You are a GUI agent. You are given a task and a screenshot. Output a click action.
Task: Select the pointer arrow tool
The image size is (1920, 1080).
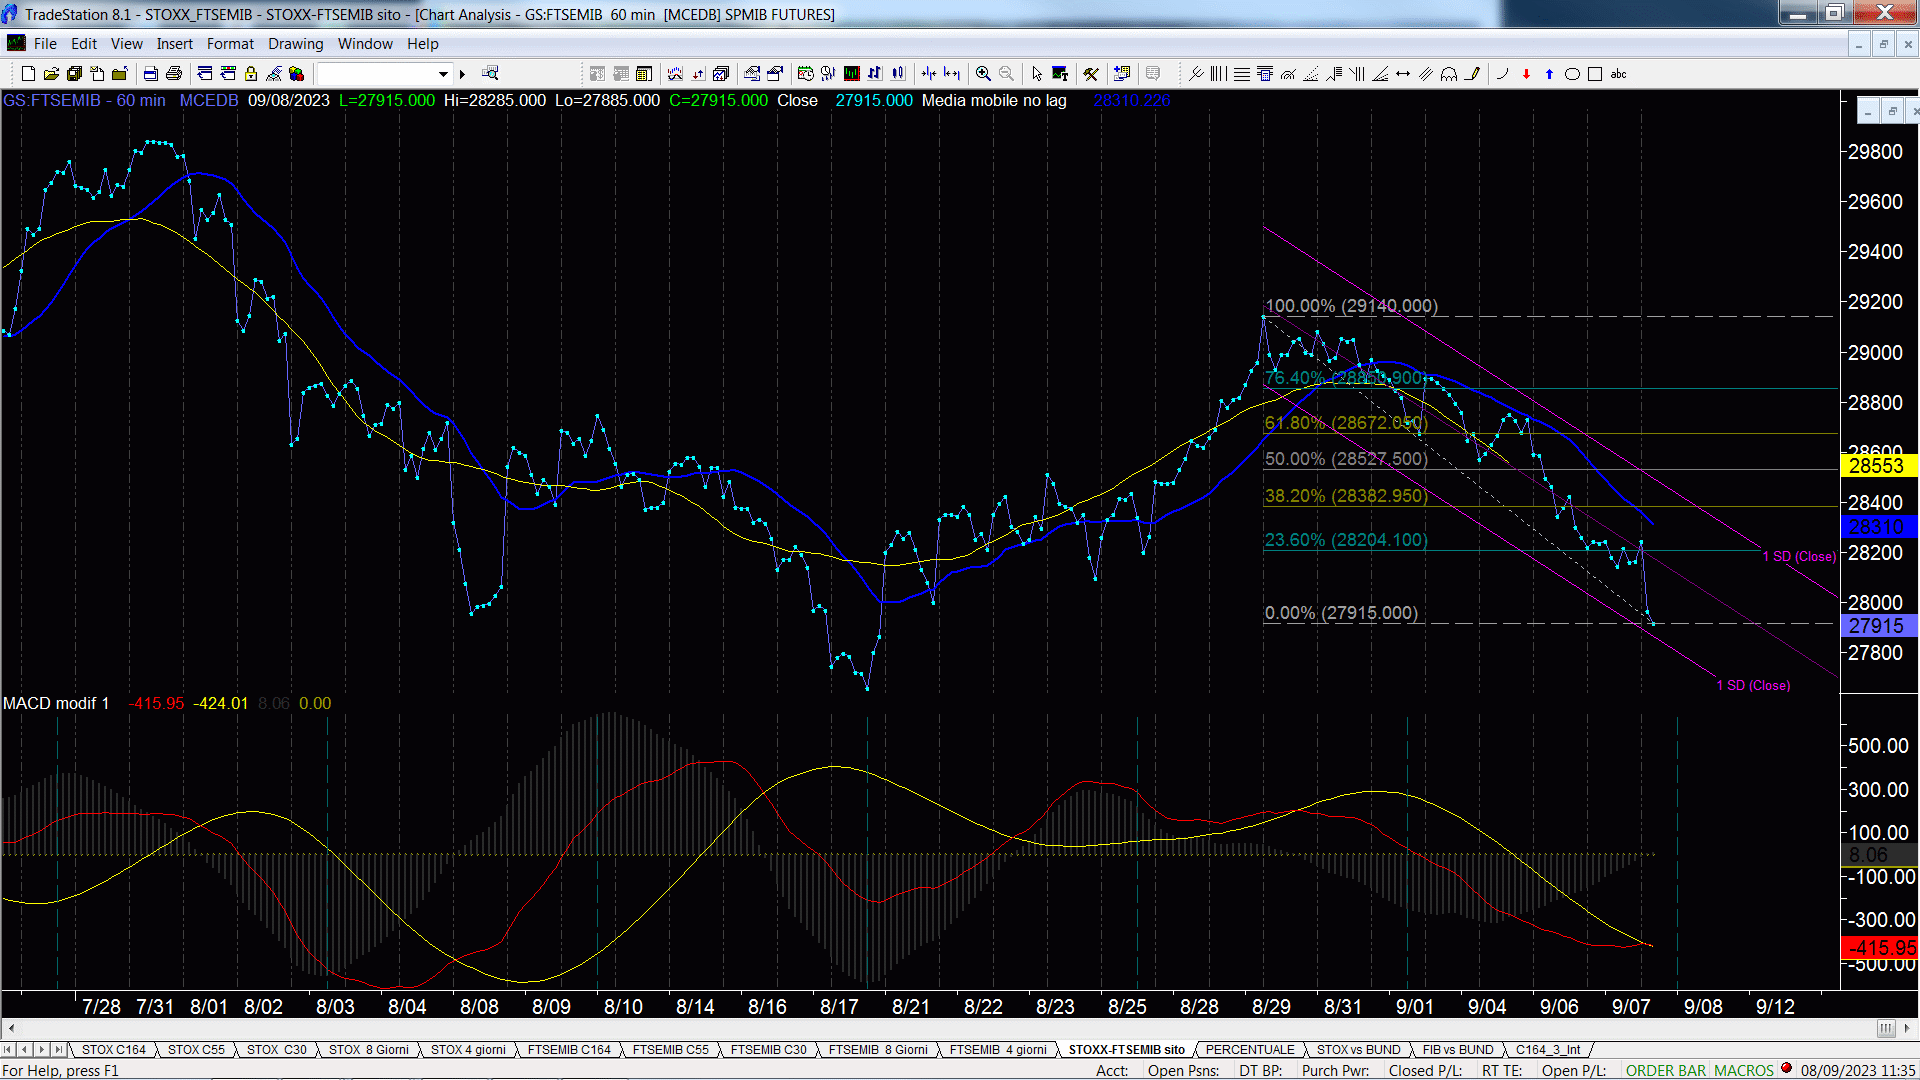tap(1037, 74)
